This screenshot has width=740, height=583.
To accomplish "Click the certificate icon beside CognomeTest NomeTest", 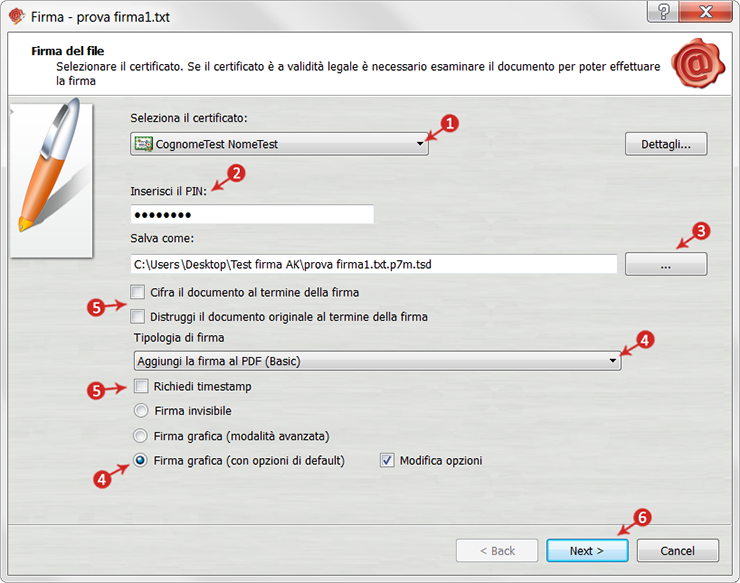I will [x=143, y=144].
